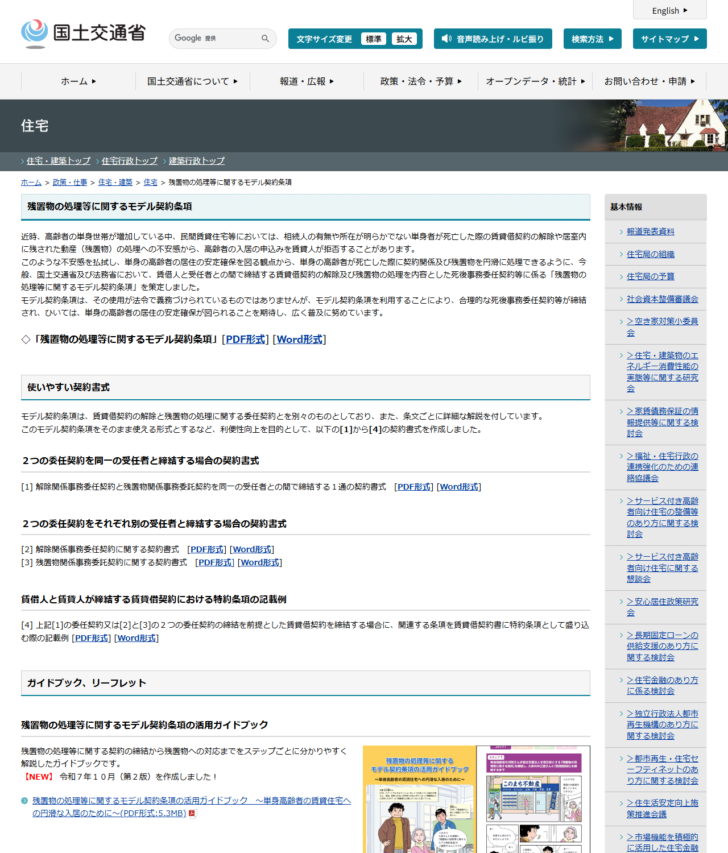Screen dimensions: 728x853
Task: Open the 活用ガイドブック PDF link
Action: coord(191,807)
